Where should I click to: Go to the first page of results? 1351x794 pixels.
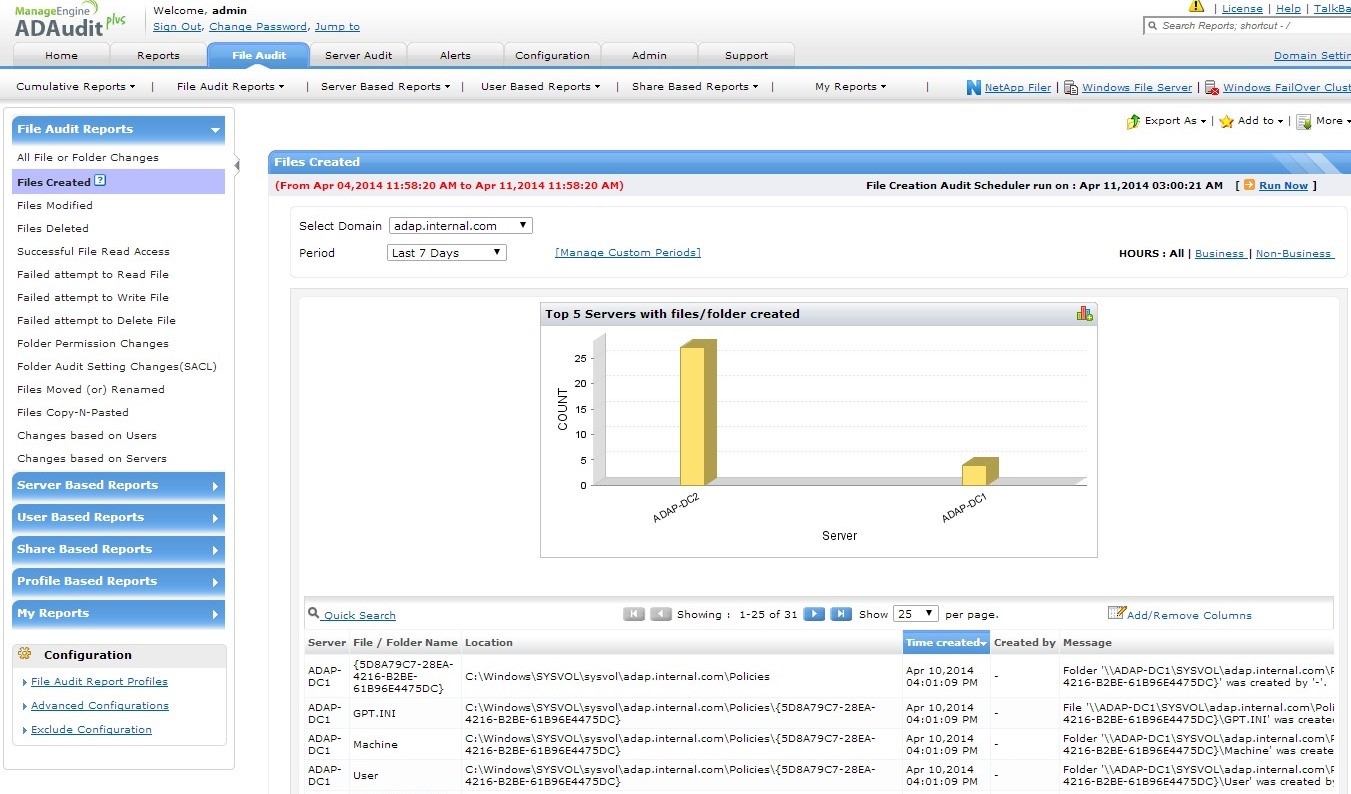point(634,614)
